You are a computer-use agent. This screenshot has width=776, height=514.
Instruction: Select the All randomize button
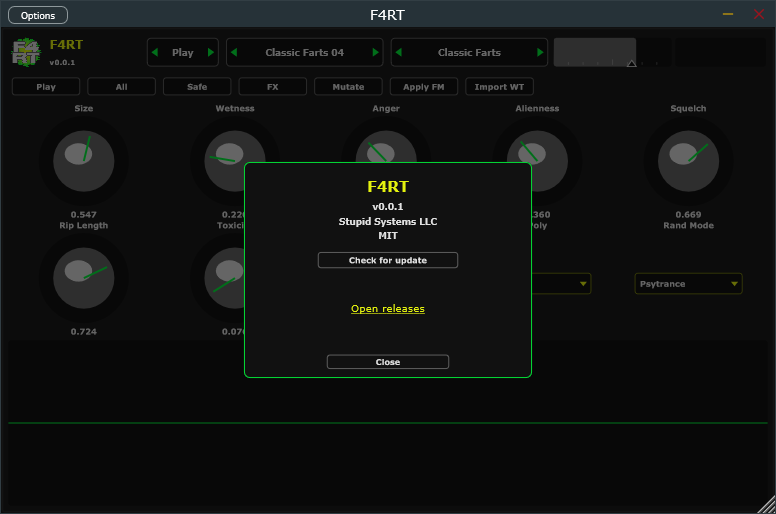point(122,87)
